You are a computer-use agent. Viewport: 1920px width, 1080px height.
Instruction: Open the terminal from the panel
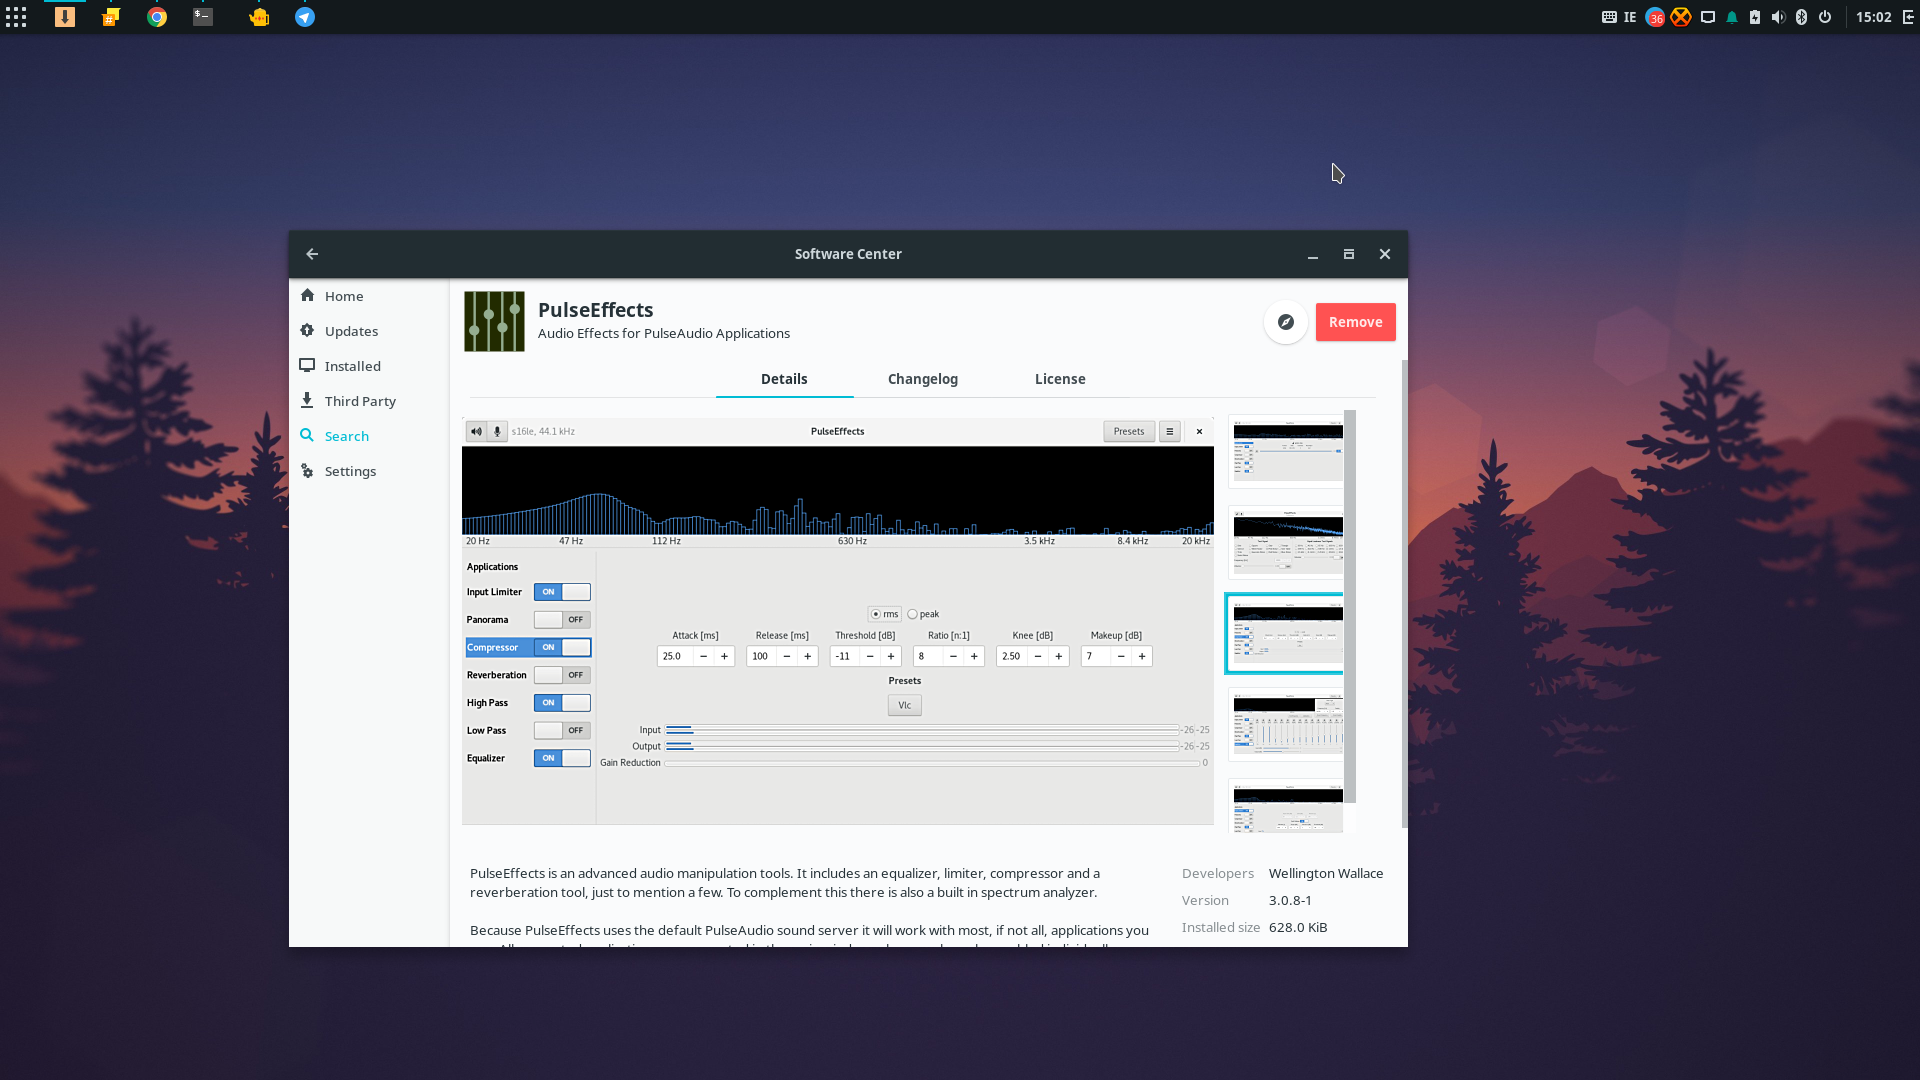pyautogui.click(x=203, y=17)
